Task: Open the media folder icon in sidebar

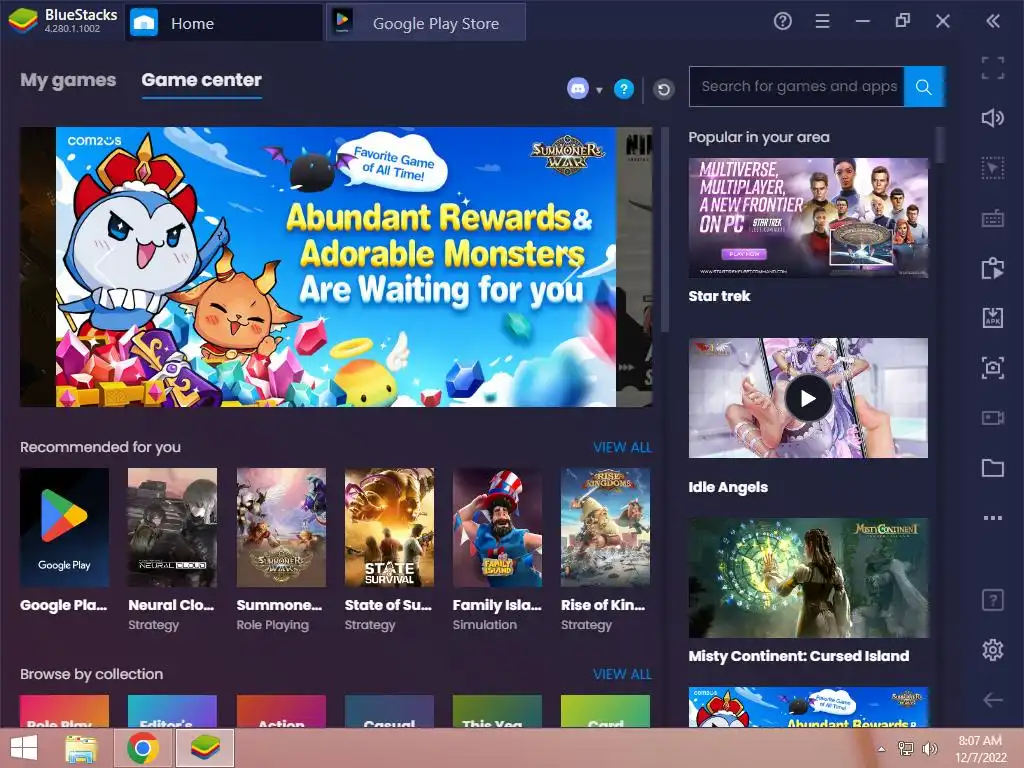Action: pyautogui.click(x=993, y=468)
